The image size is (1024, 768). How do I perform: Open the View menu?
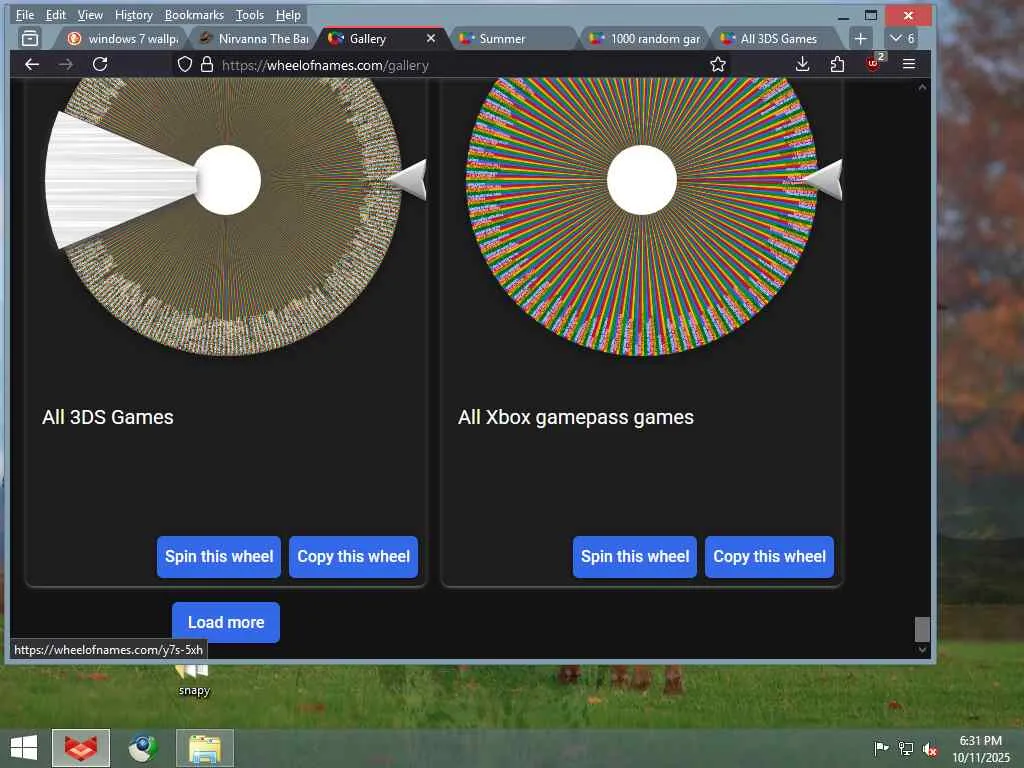tap(90, 14)
